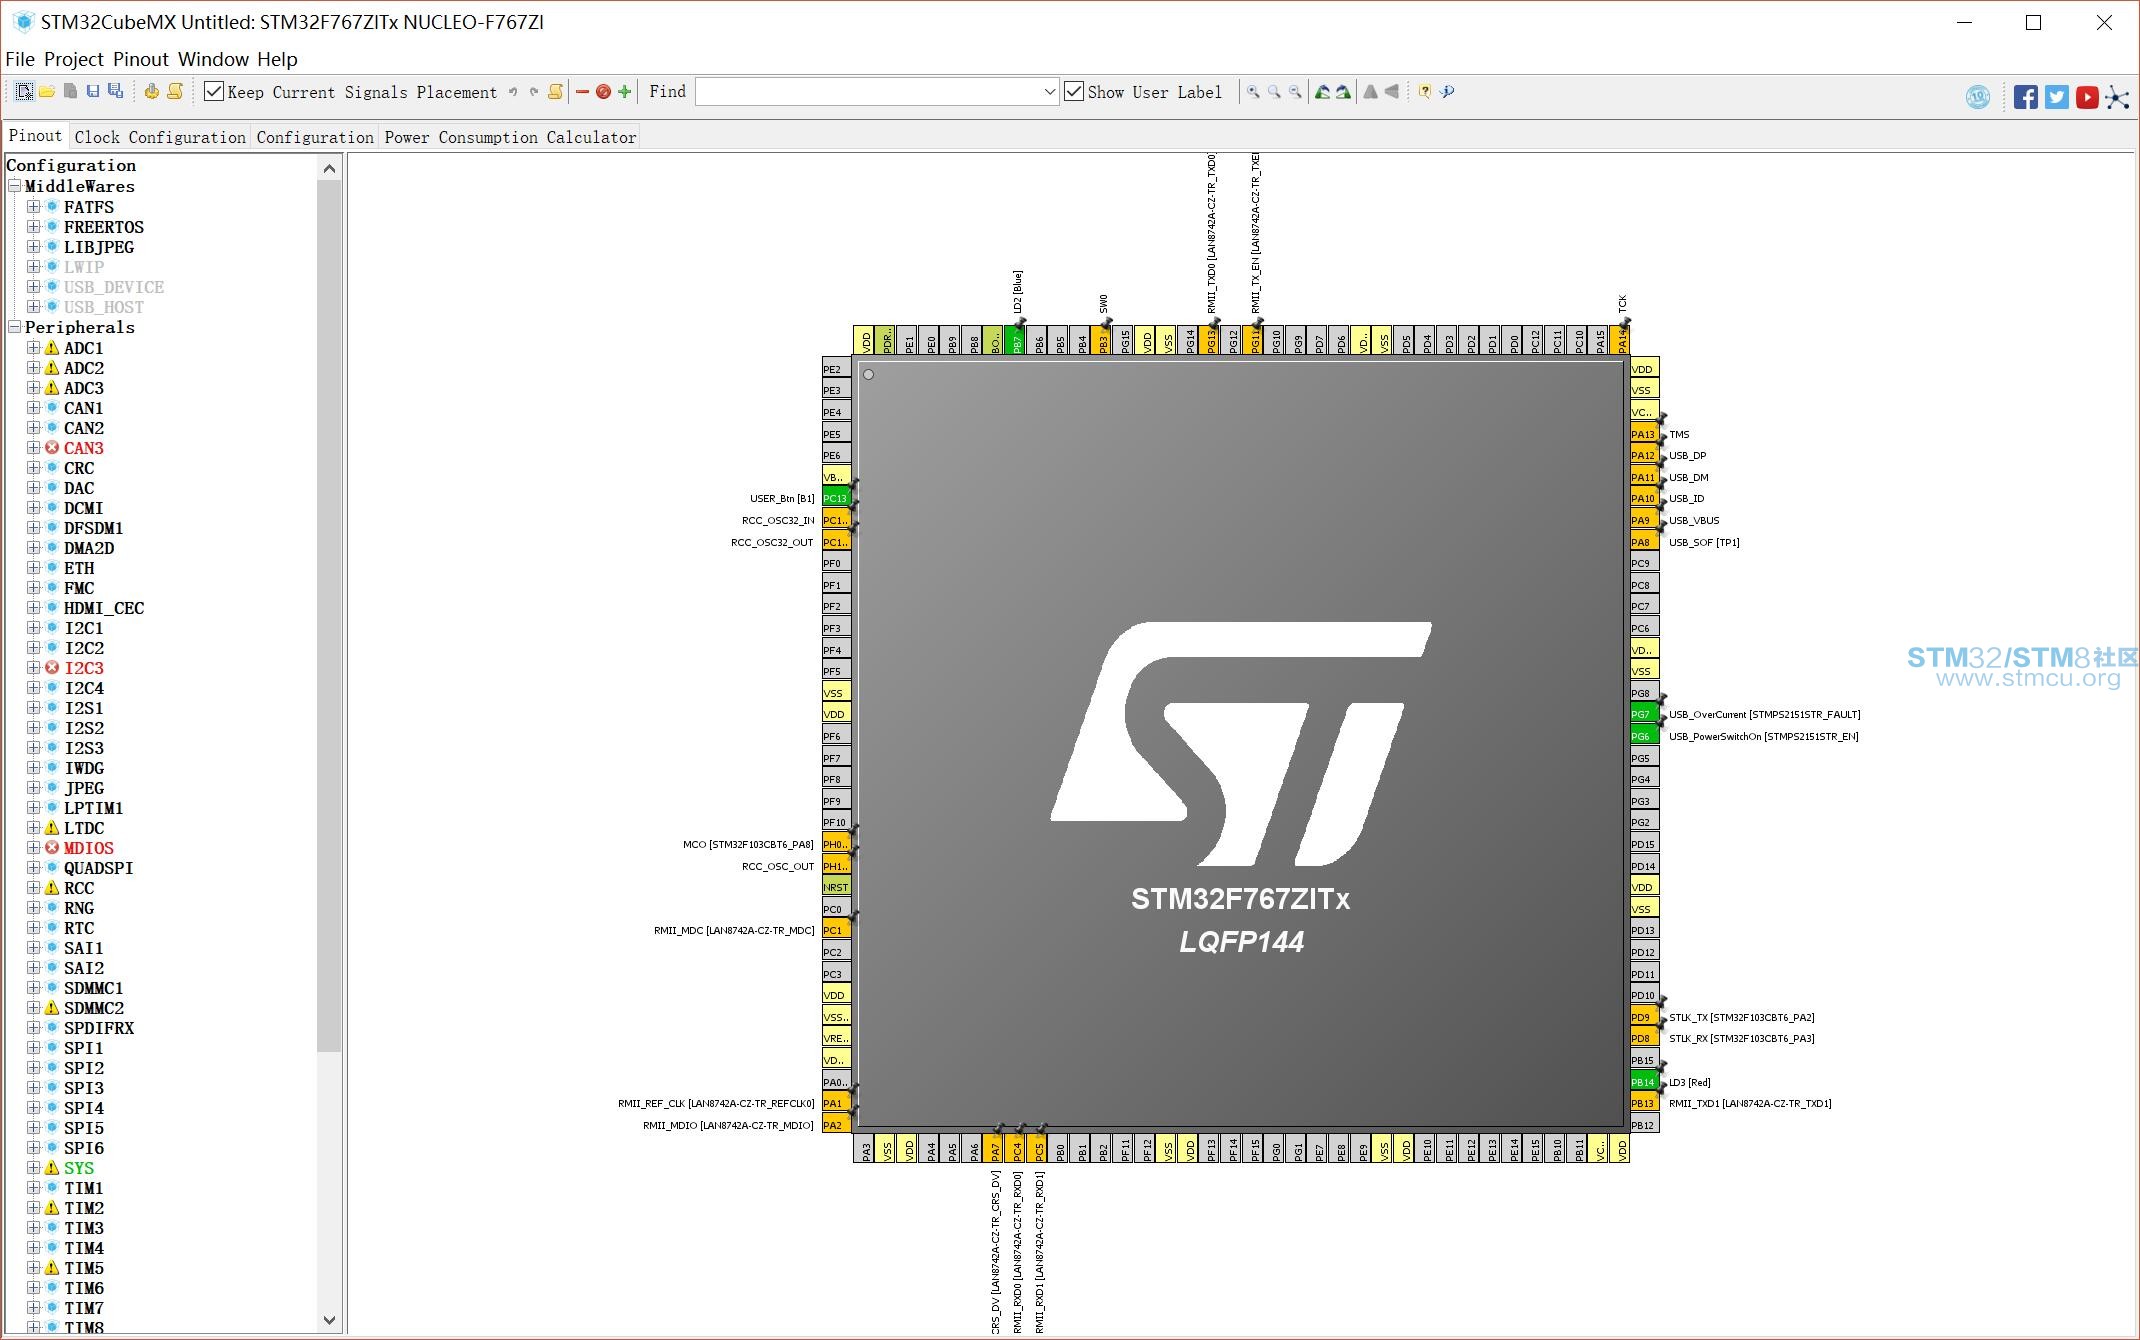Zoom in on the chip pinout view
Viewport: 2140px width, 1340px height.
(x=1253, y=92)
